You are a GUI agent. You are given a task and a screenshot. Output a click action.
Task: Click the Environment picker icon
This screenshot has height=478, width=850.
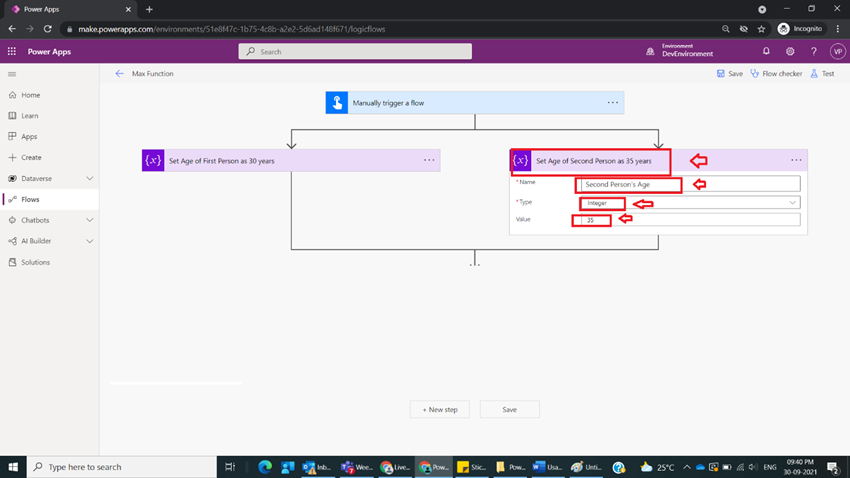[x=650, y=51]
